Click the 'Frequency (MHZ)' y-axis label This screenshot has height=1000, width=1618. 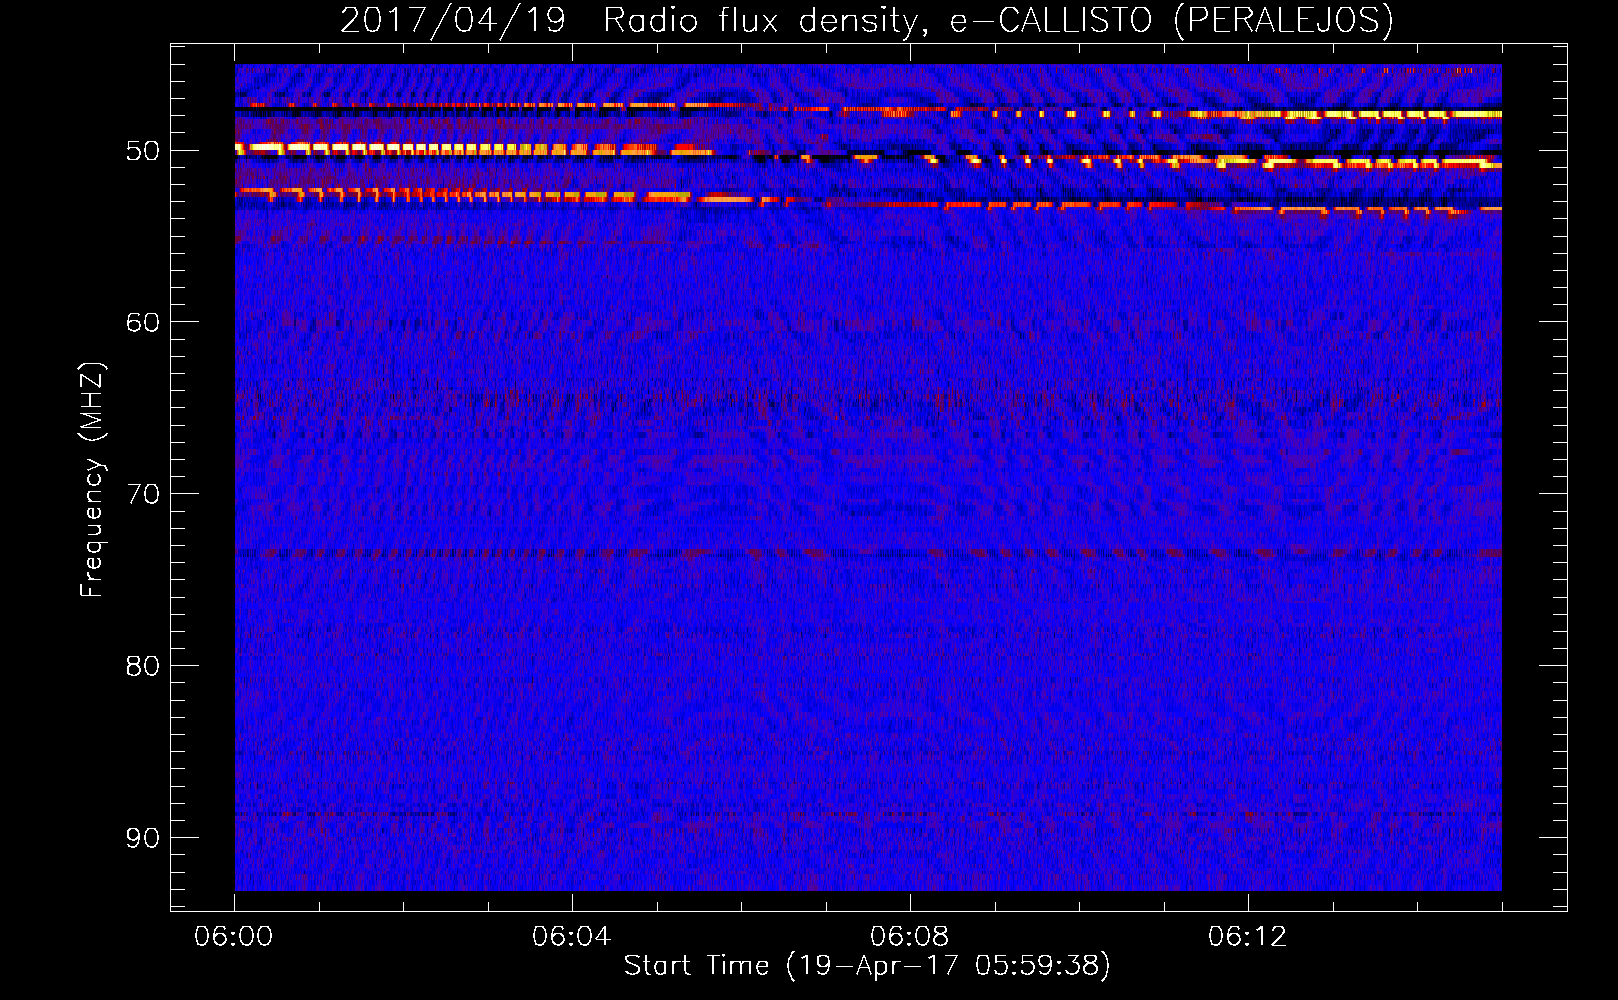(92, 479)
